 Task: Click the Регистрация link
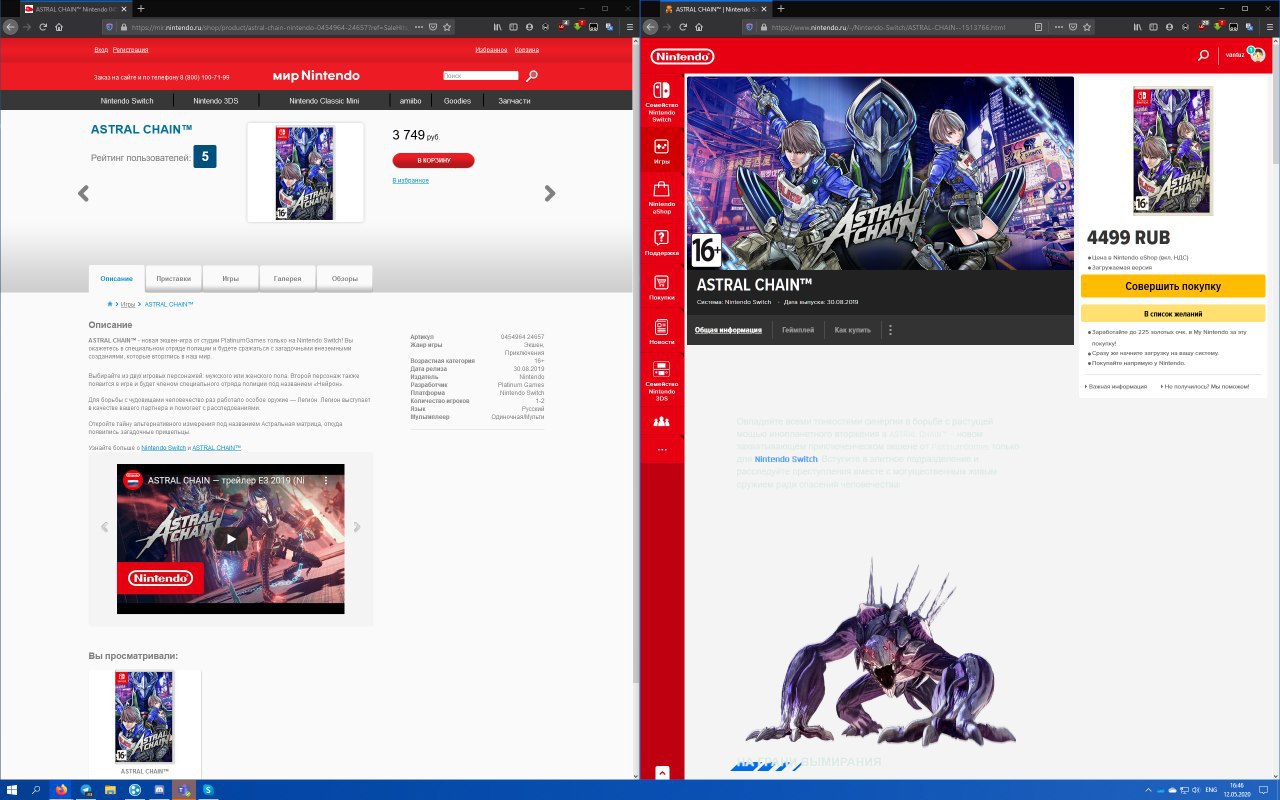click(x=129, y=49)
